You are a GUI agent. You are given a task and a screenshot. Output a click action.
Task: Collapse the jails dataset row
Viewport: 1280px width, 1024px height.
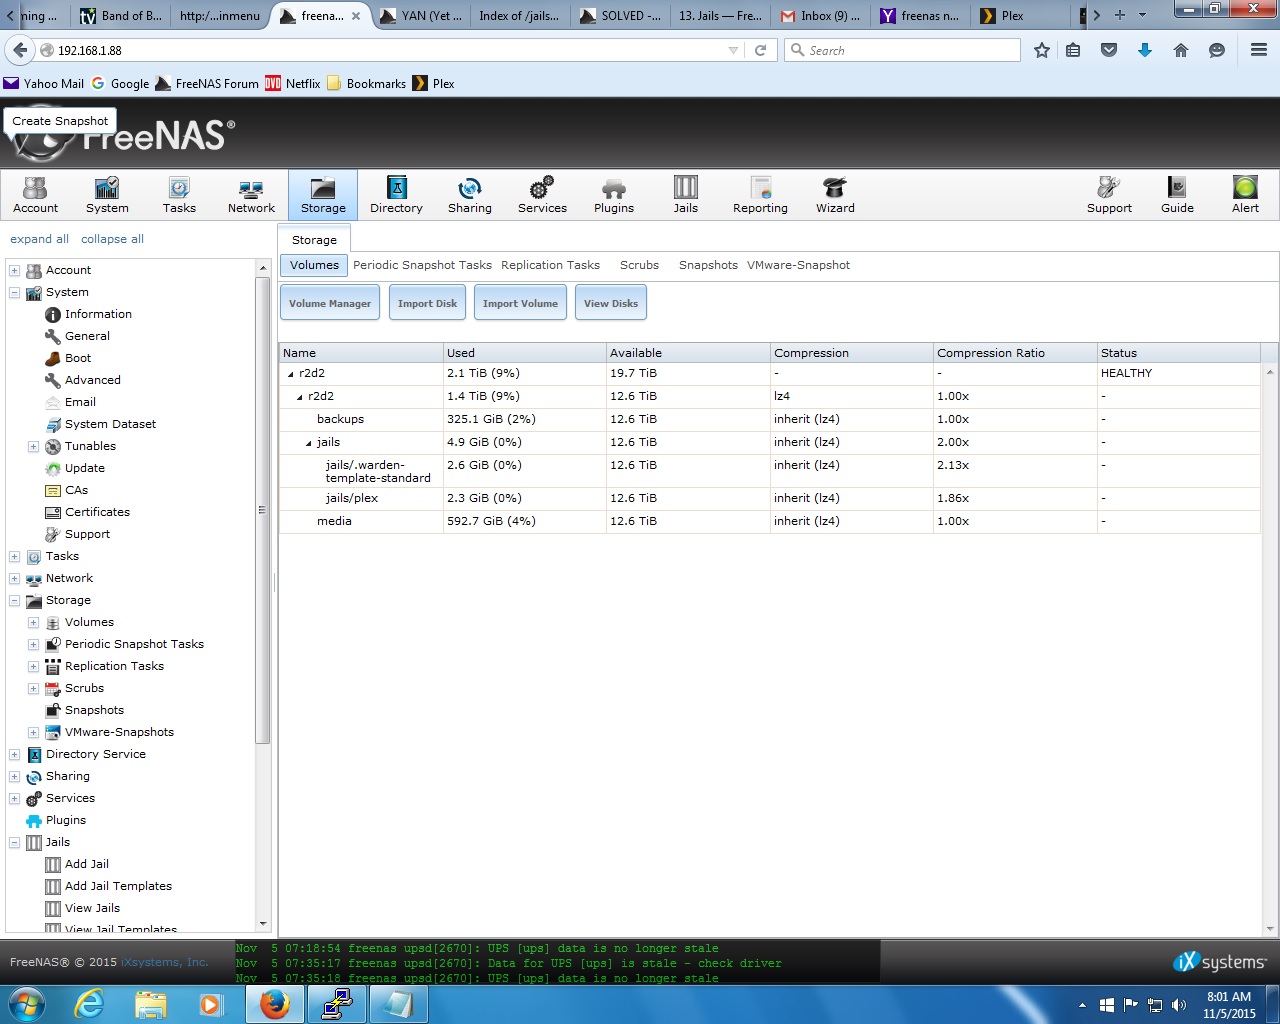click(309, 443)
